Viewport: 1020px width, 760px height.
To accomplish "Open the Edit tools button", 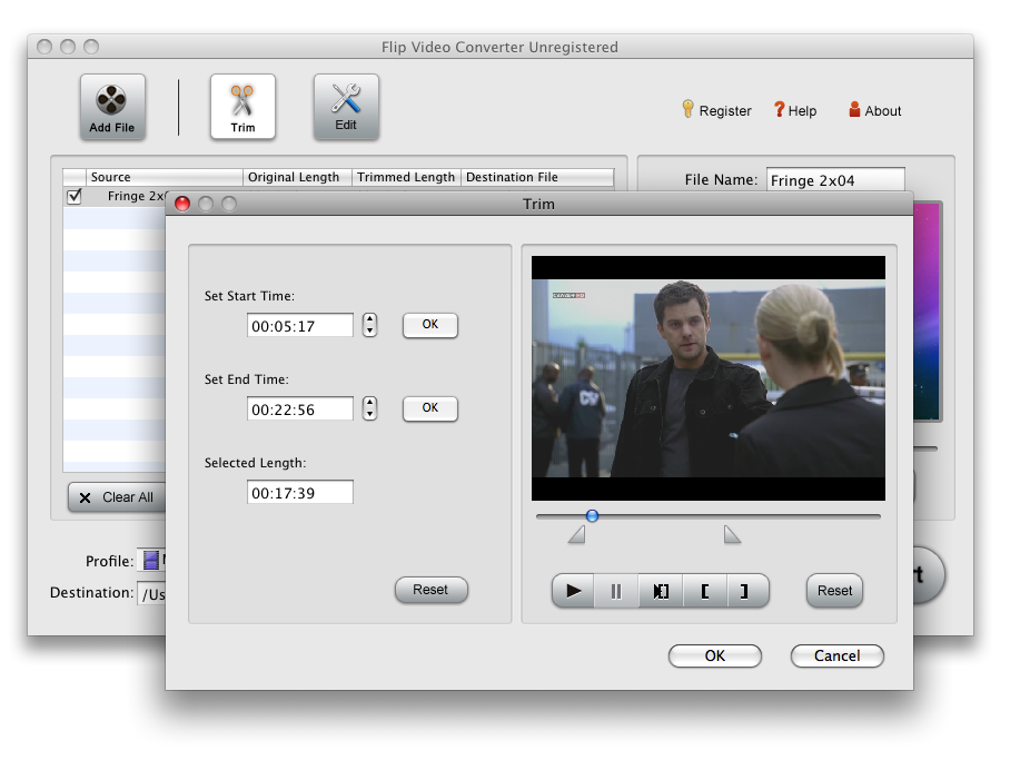I will 346,101.
